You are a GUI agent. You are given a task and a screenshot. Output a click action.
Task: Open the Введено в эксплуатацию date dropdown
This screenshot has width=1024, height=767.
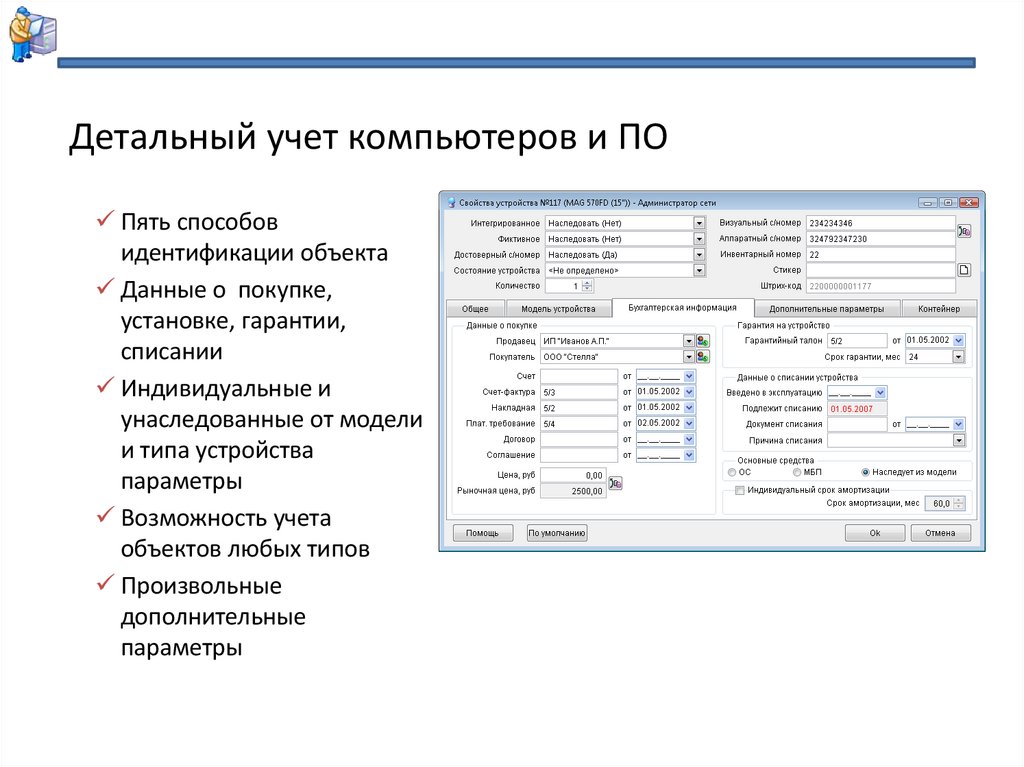click(880, 392)
